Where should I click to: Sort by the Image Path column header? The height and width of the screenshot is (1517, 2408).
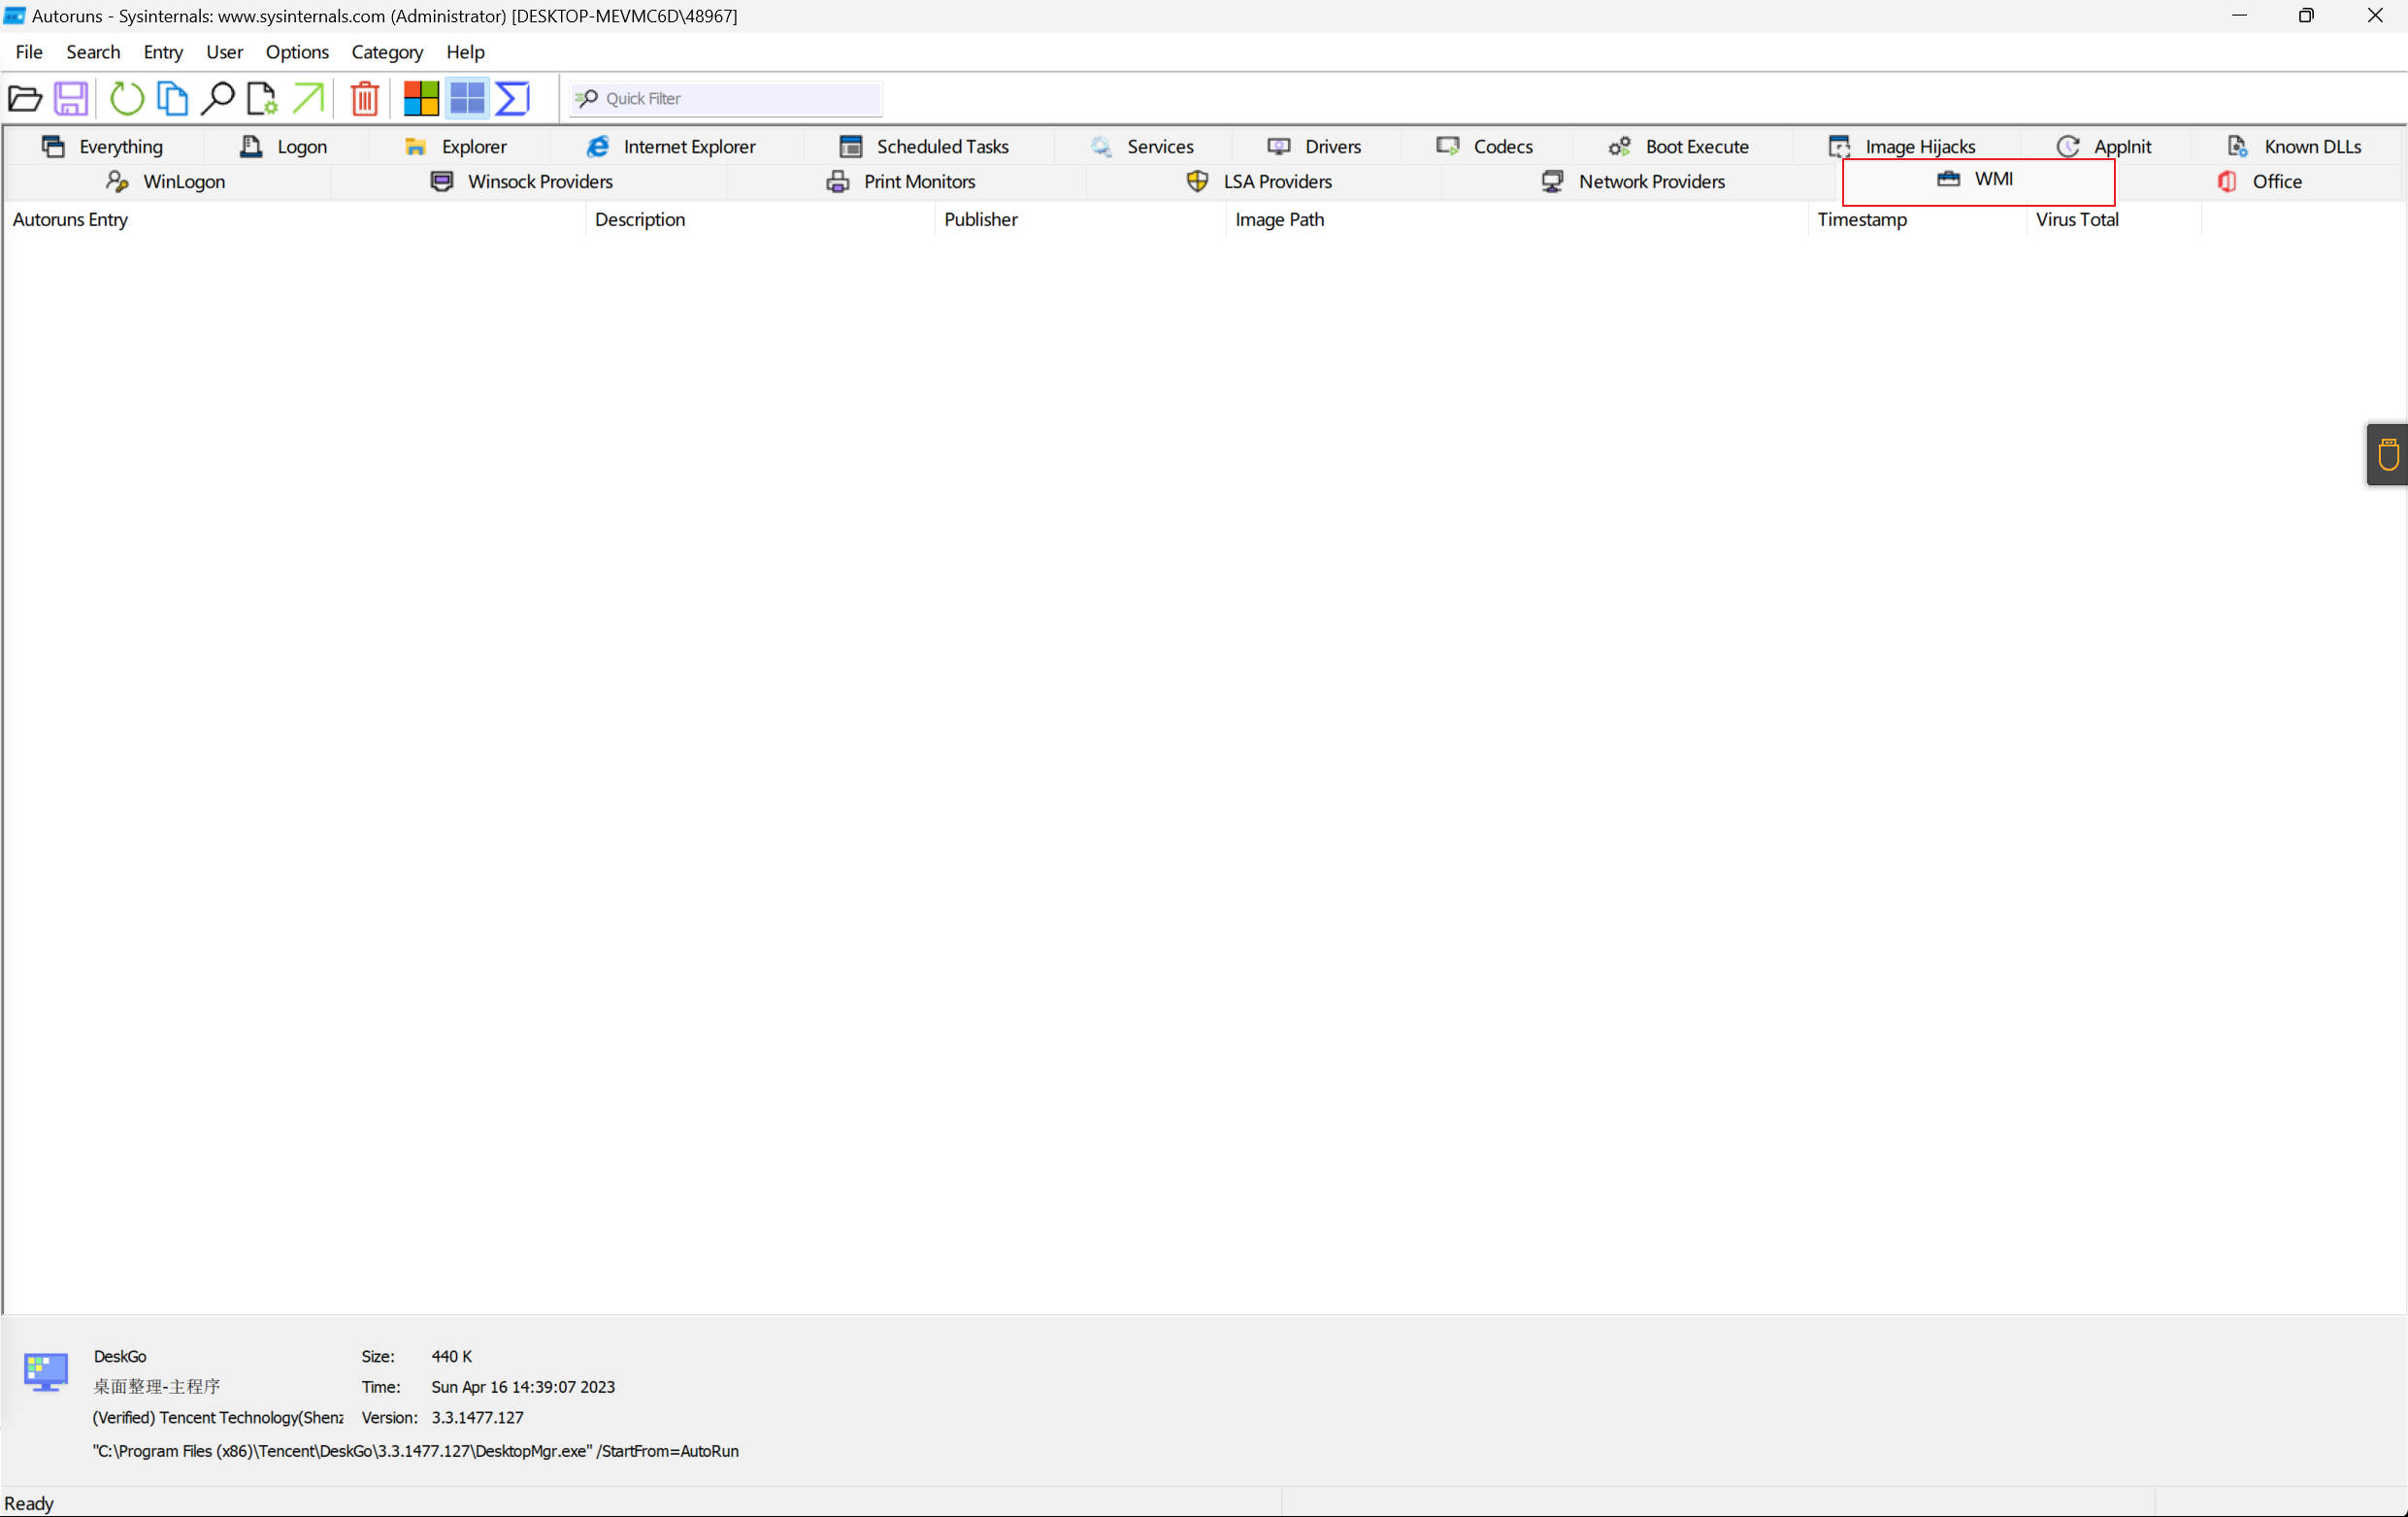[1279, 219]
